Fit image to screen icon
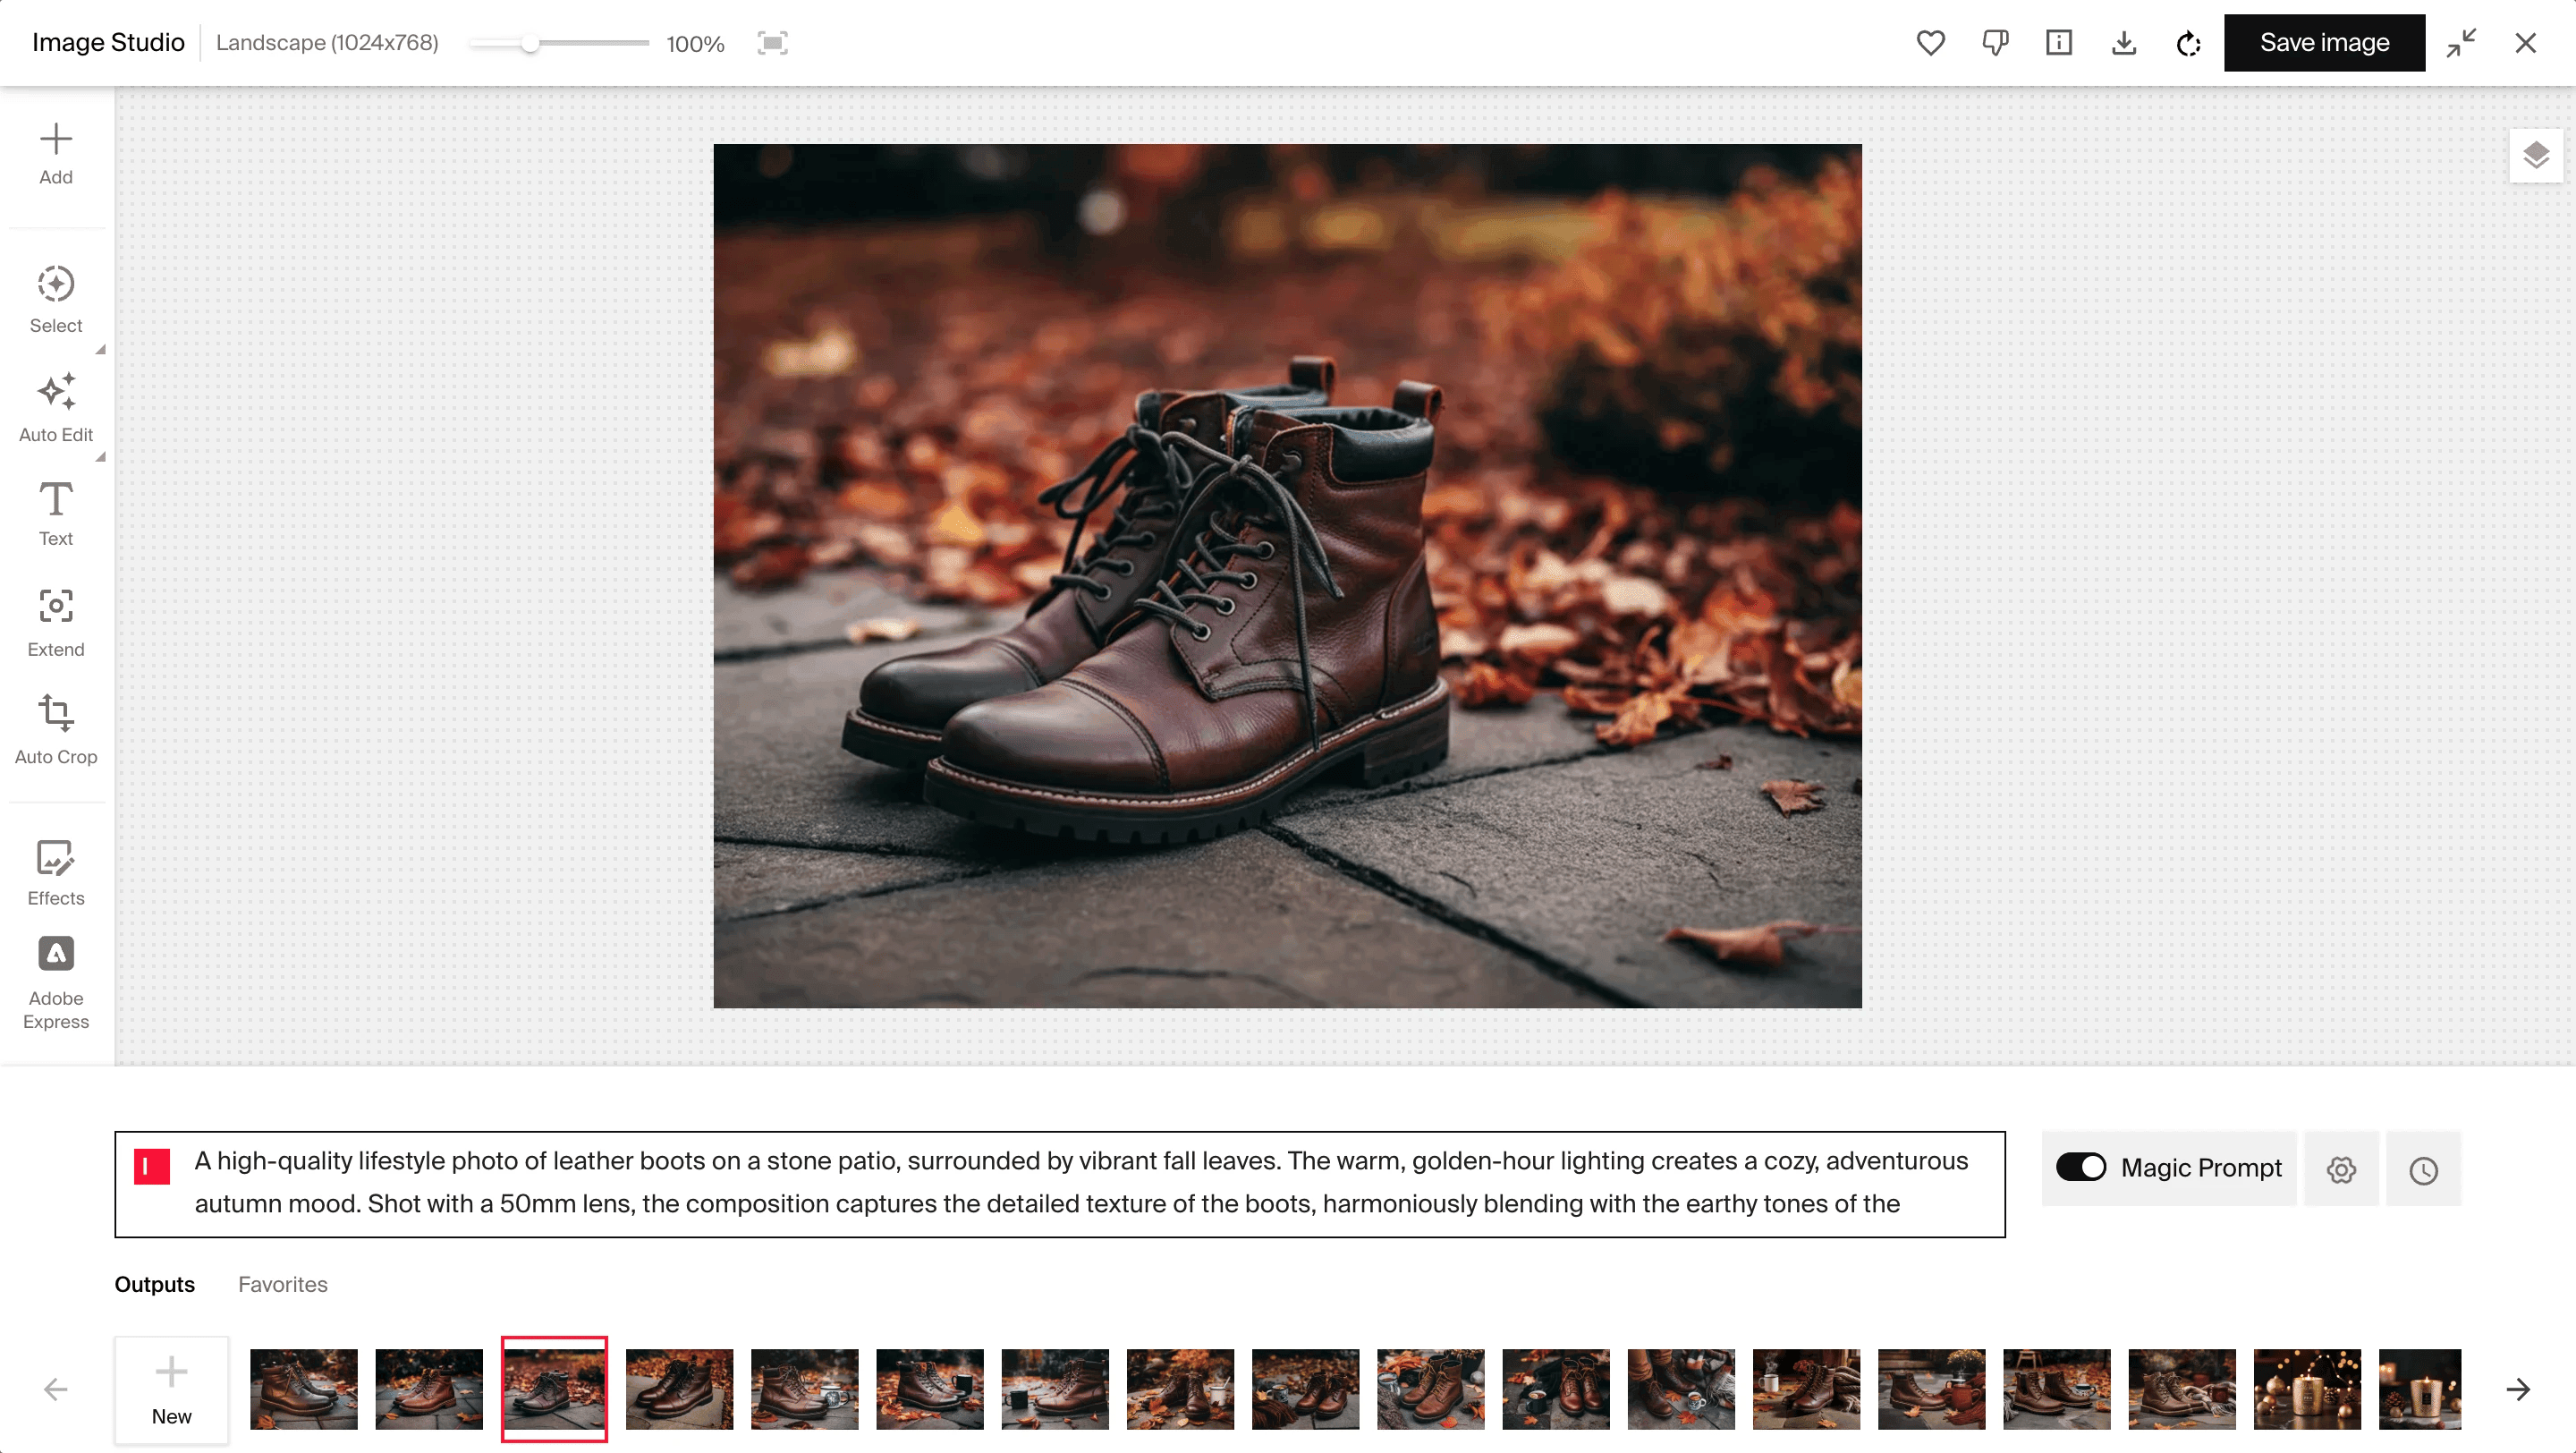 (x=773, y=43)
